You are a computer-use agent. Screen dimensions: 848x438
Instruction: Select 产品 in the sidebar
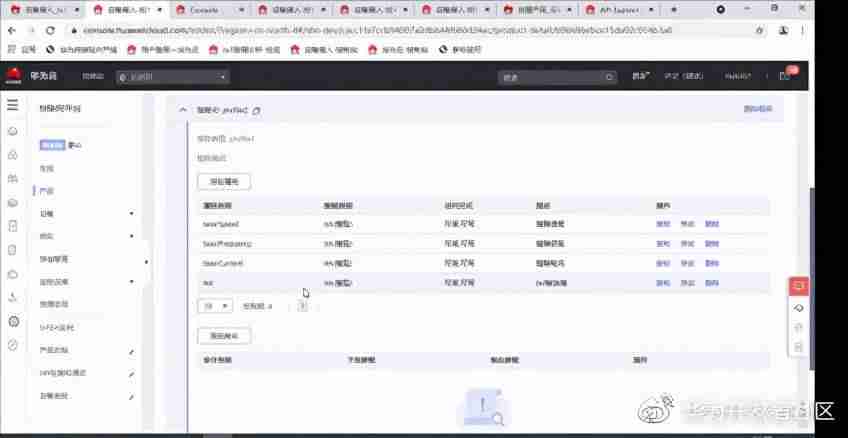47,191
